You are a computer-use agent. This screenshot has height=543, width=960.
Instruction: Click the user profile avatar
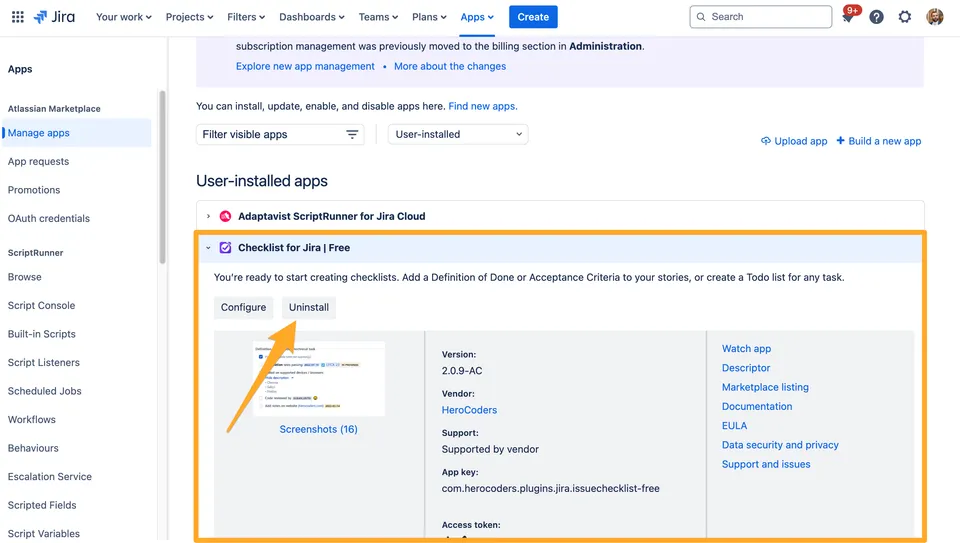pyautogui.click(x=935, y=17)
